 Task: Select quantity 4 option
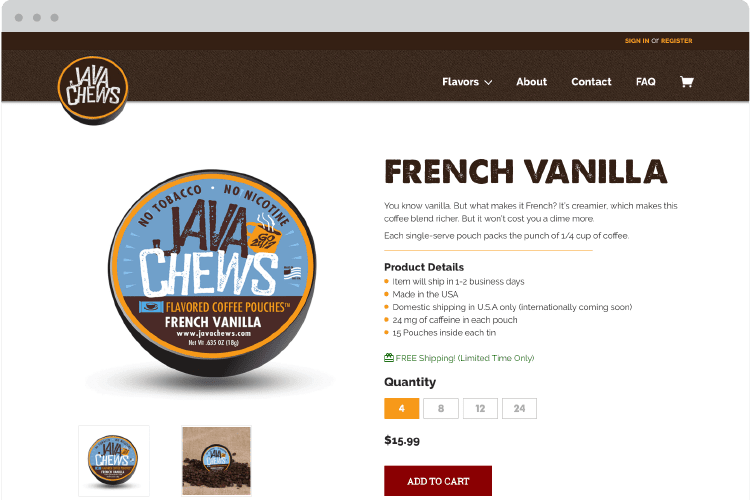401,409
